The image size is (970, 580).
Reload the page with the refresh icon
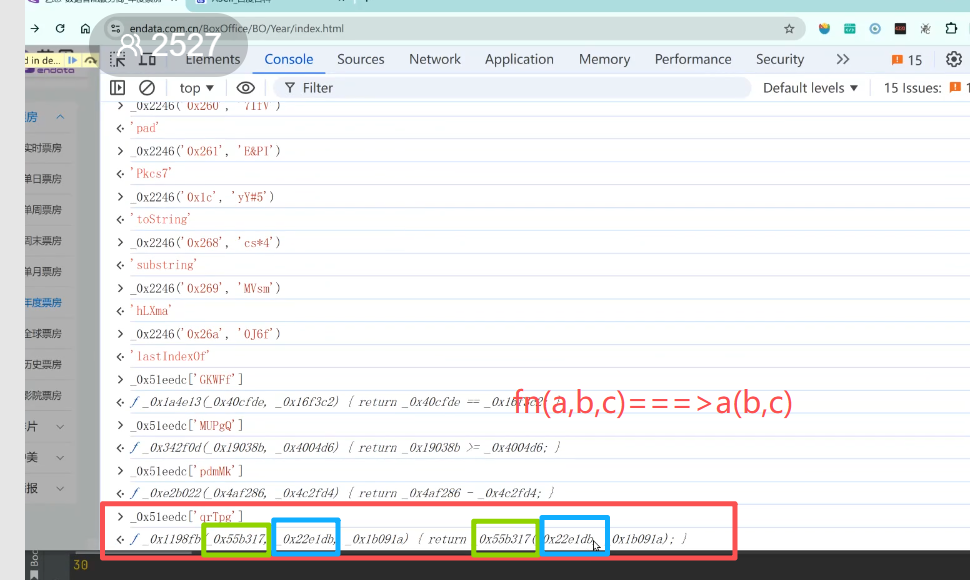60,28
